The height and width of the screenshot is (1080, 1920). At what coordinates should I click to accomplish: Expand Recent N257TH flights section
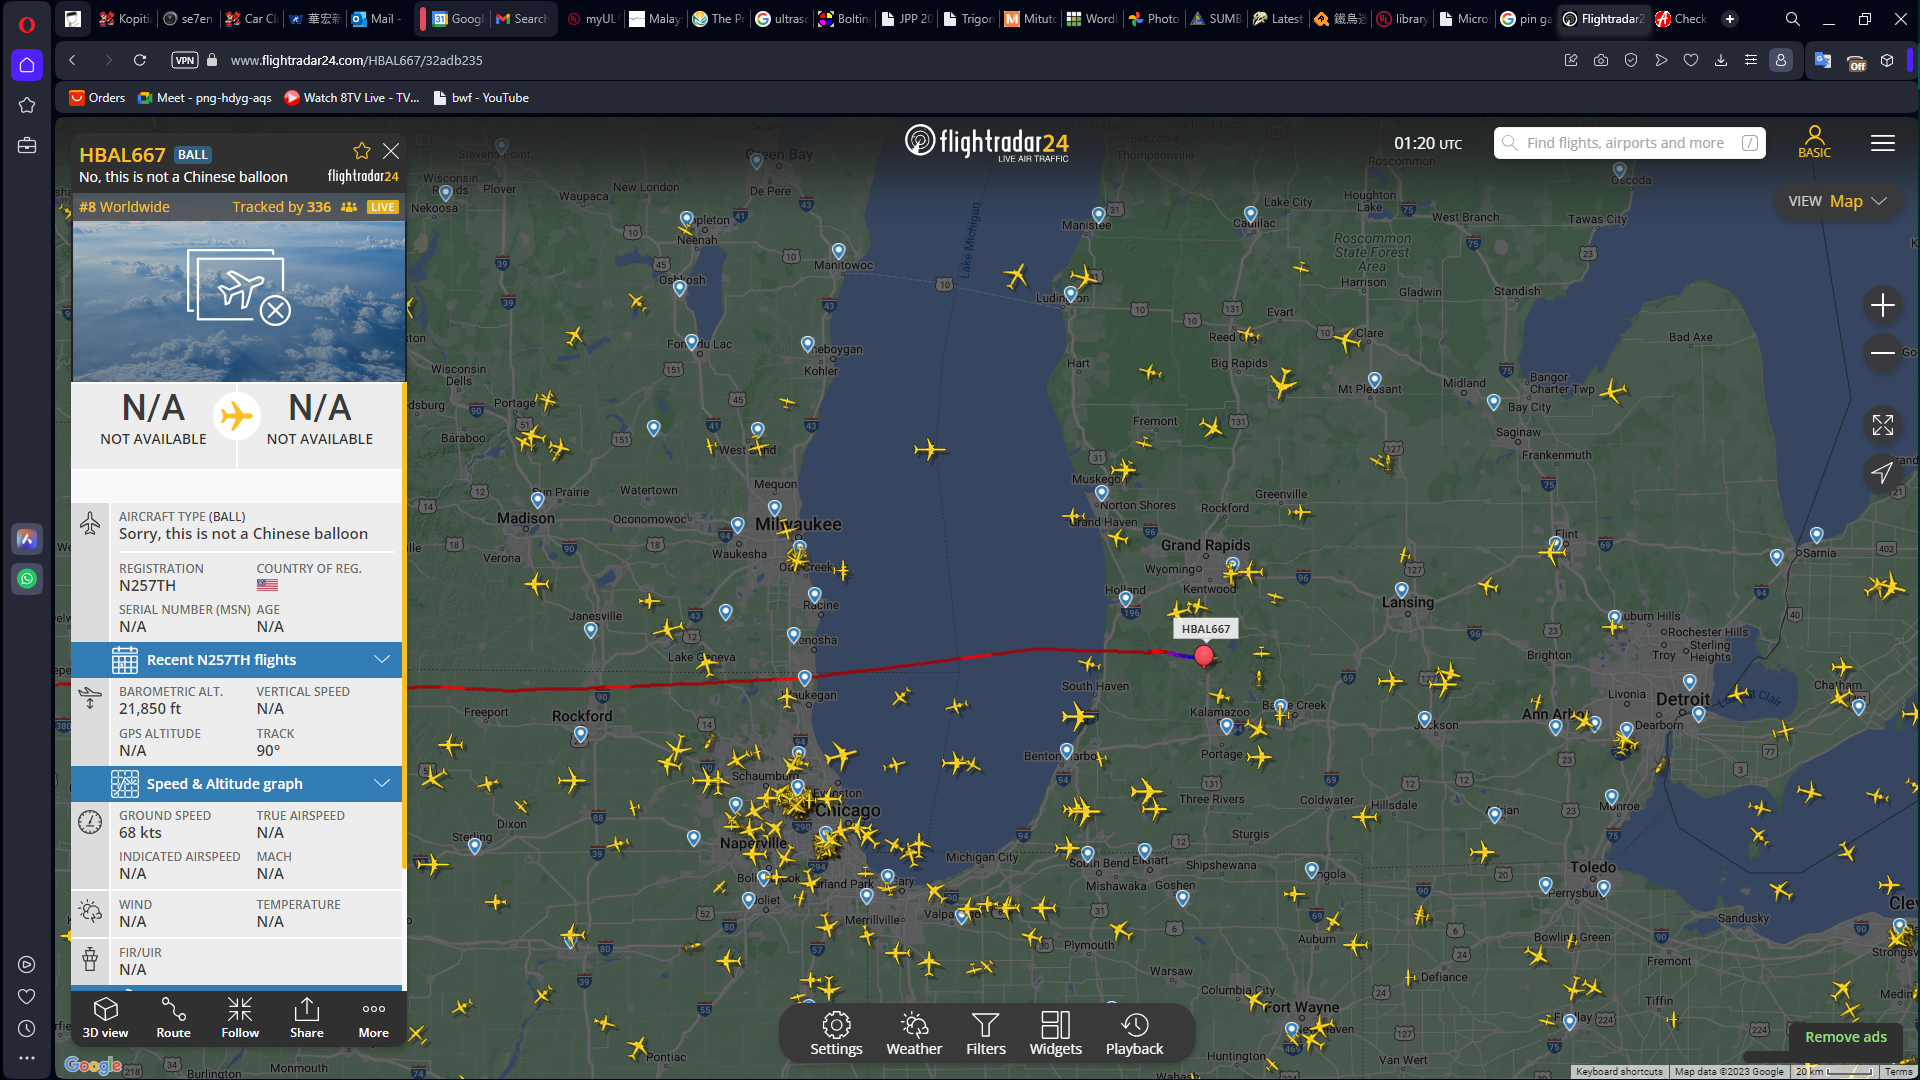237,660
